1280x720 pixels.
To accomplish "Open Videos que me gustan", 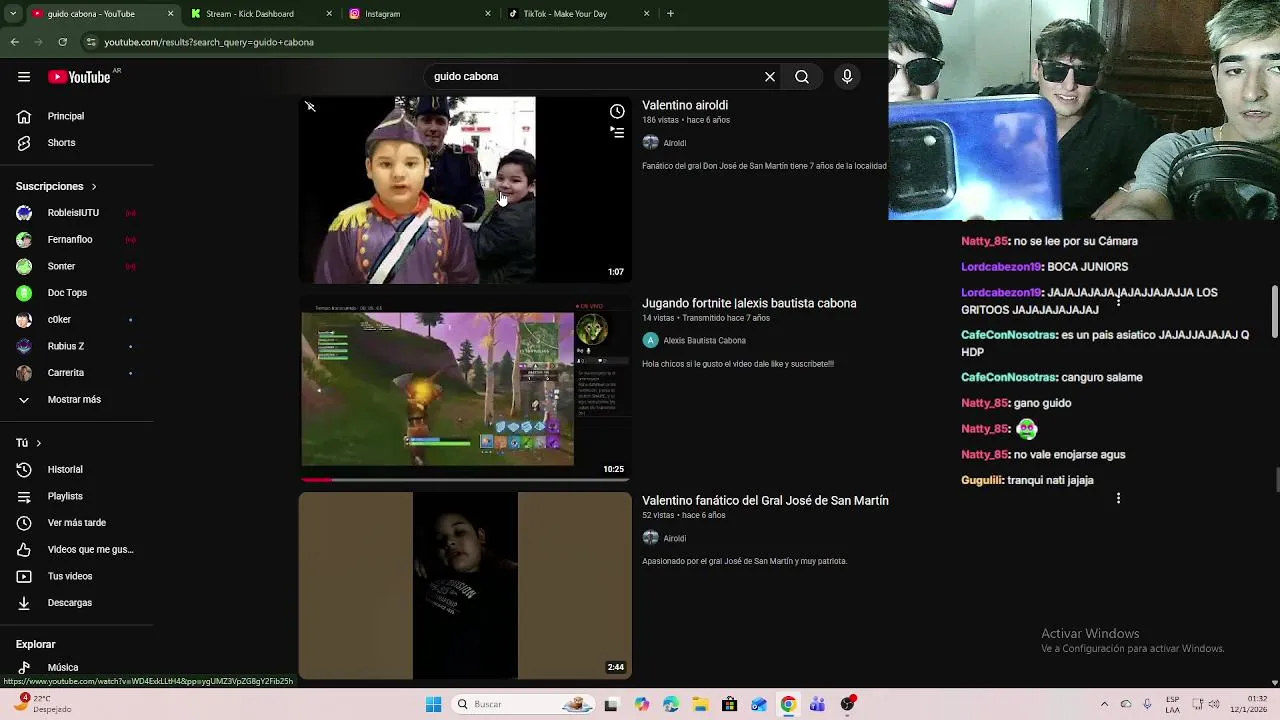I will (x=76, y=549).
